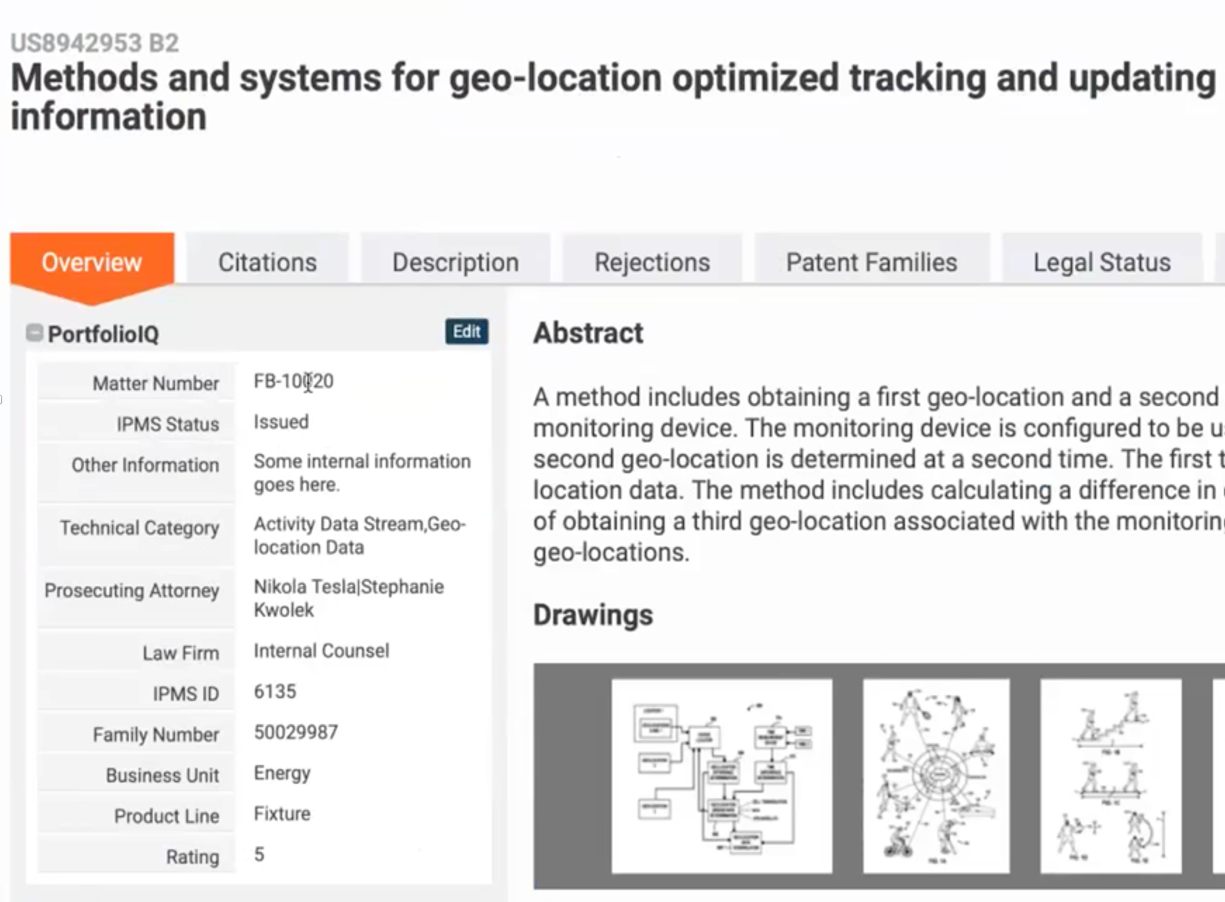The width and height of the screenshot is (1225, 902).
Task: Collapse the PortfolioIQ panel
Action: pos(35,333)
